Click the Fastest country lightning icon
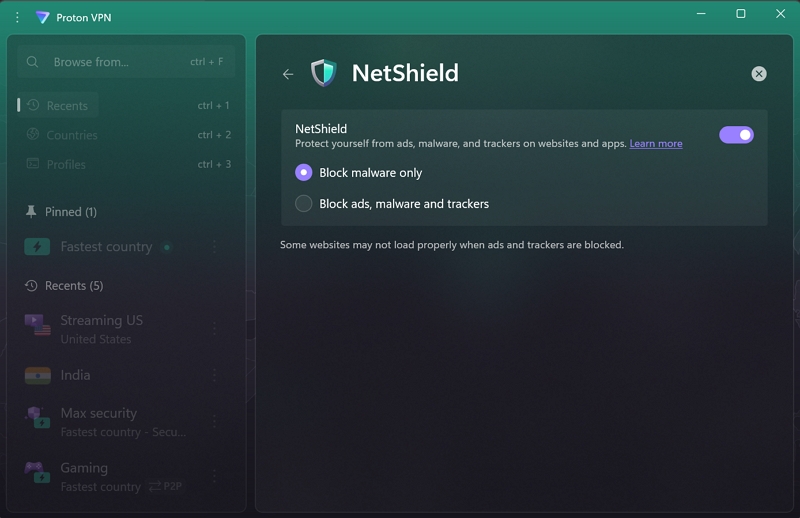Screen dimensions: 800x518 [x=37, y=247]
